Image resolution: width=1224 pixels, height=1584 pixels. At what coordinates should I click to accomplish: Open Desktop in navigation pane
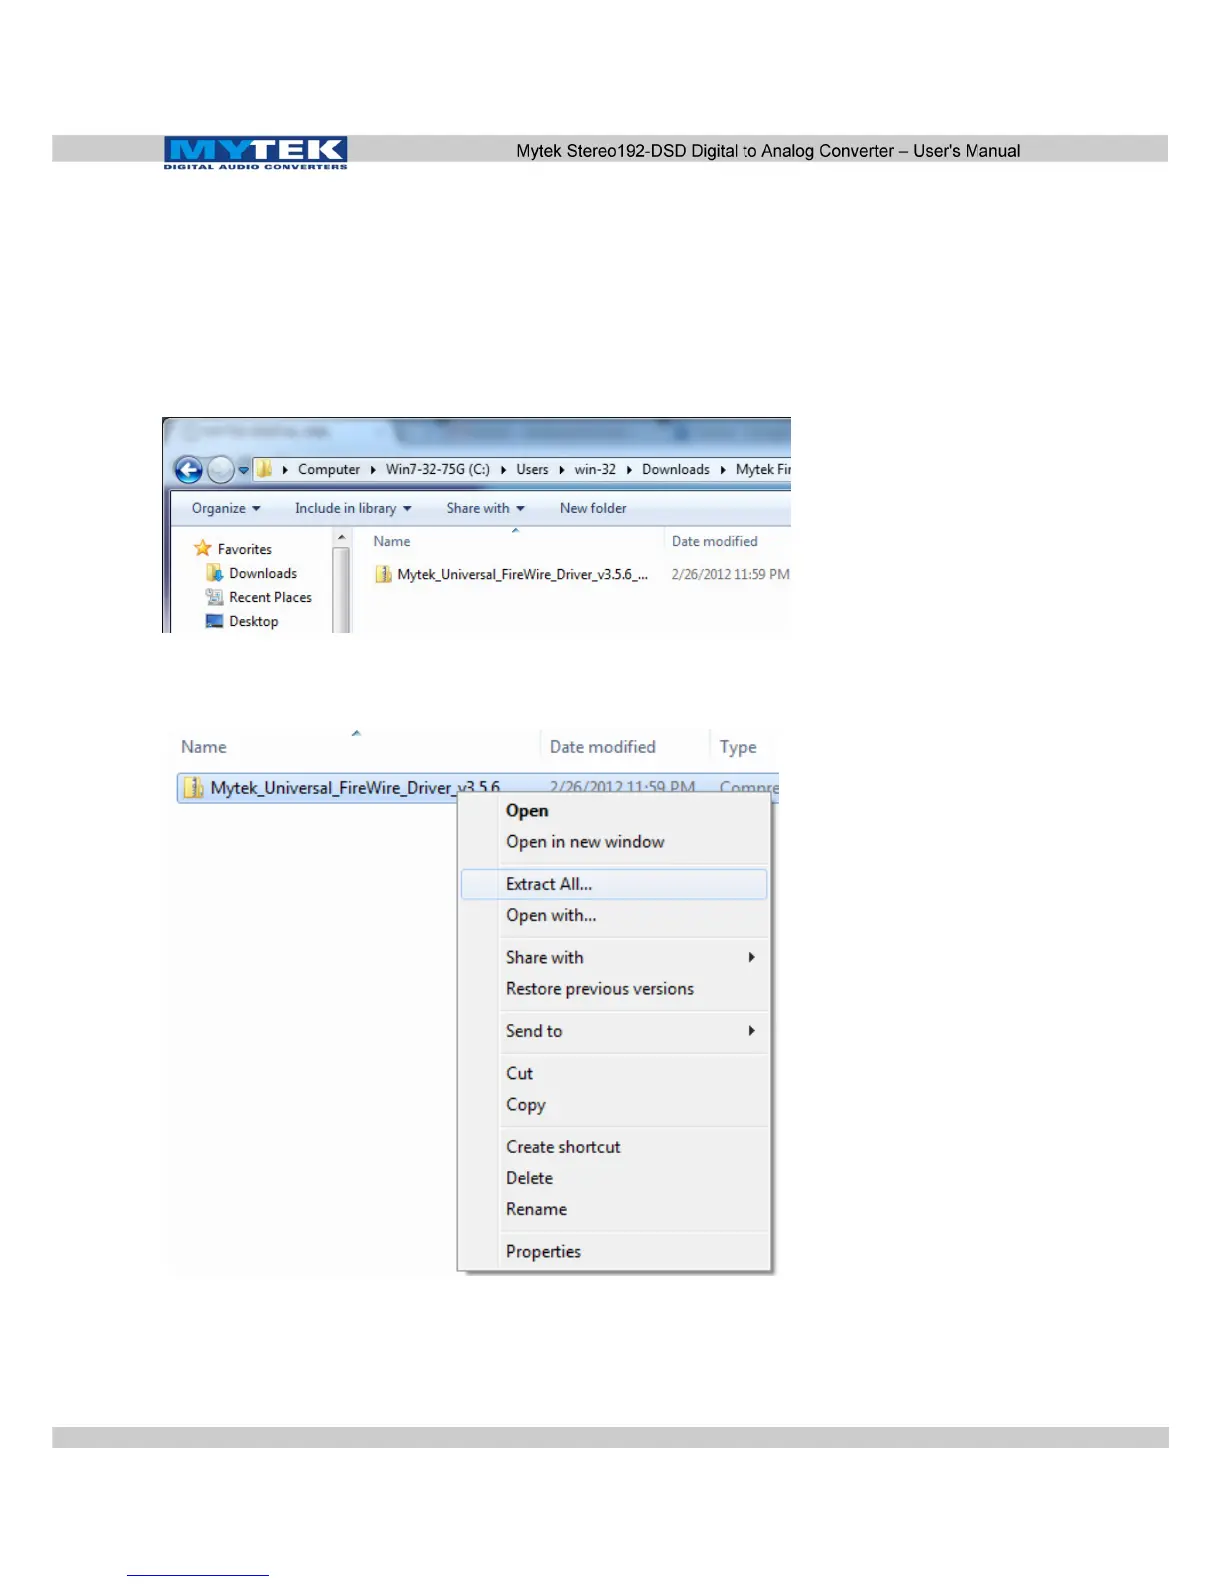click(254, 621)
